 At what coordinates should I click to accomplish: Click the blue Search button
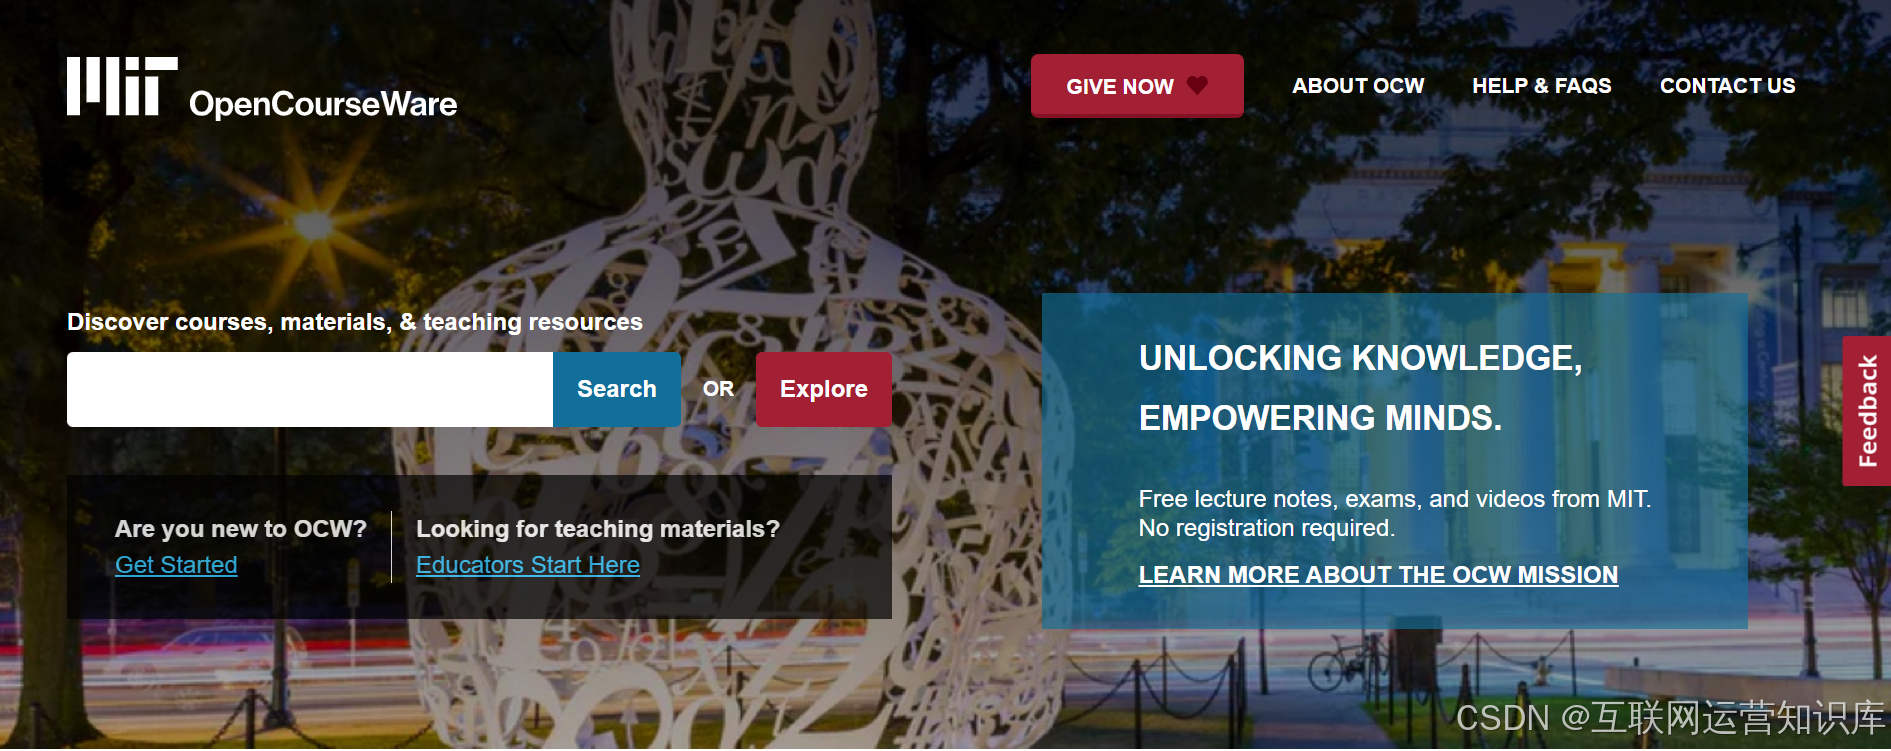click(x=617, y=389)
